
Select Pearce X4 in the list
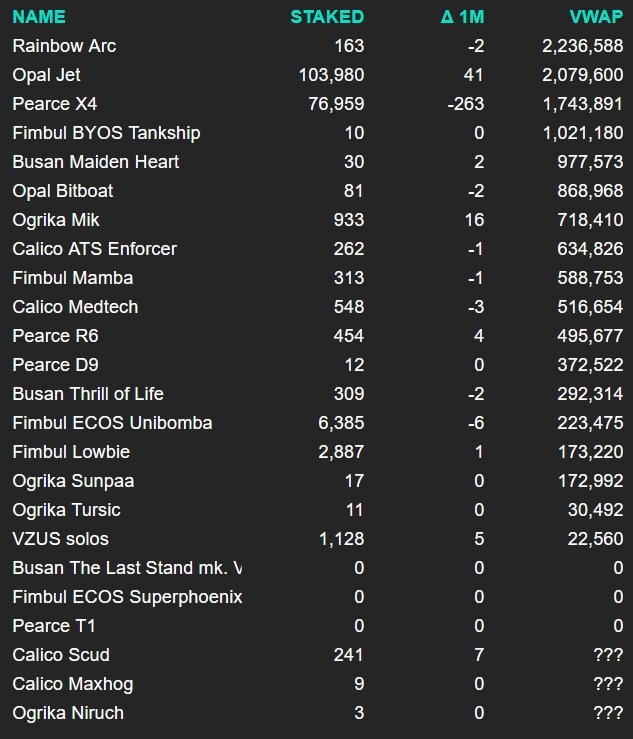pos(55,104)
